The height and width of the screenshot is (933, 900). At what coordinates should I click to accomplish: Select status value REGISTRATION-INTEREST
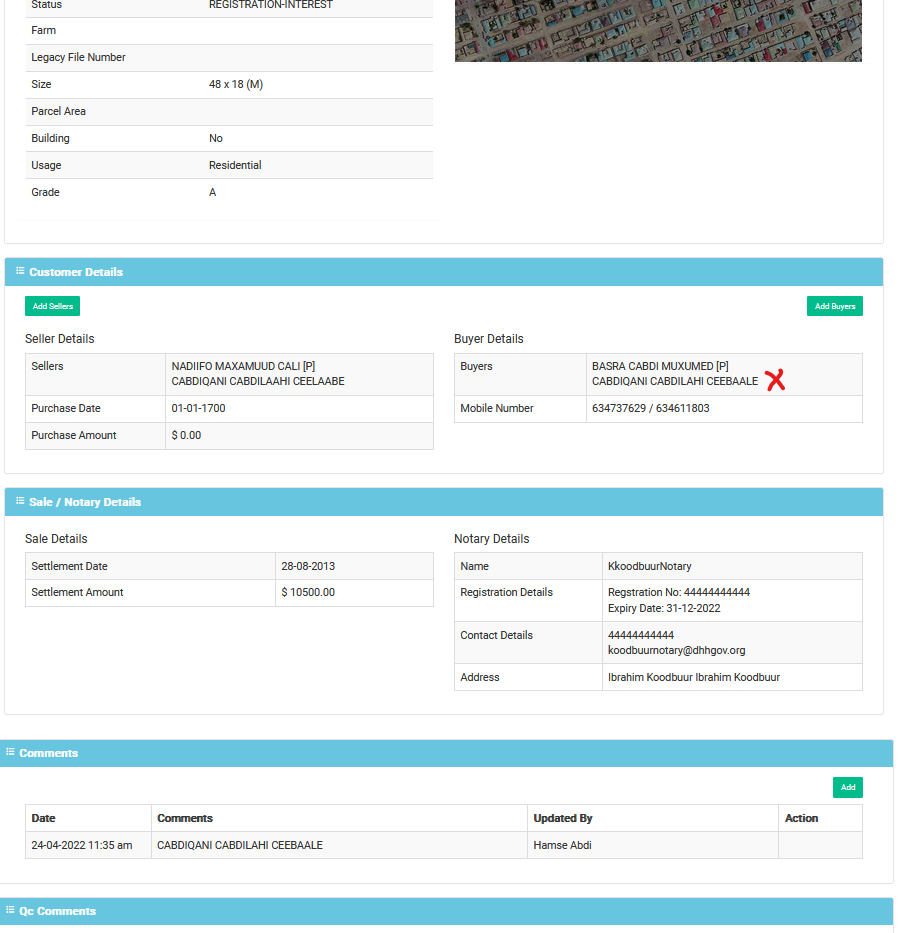[x=271, y=5]
